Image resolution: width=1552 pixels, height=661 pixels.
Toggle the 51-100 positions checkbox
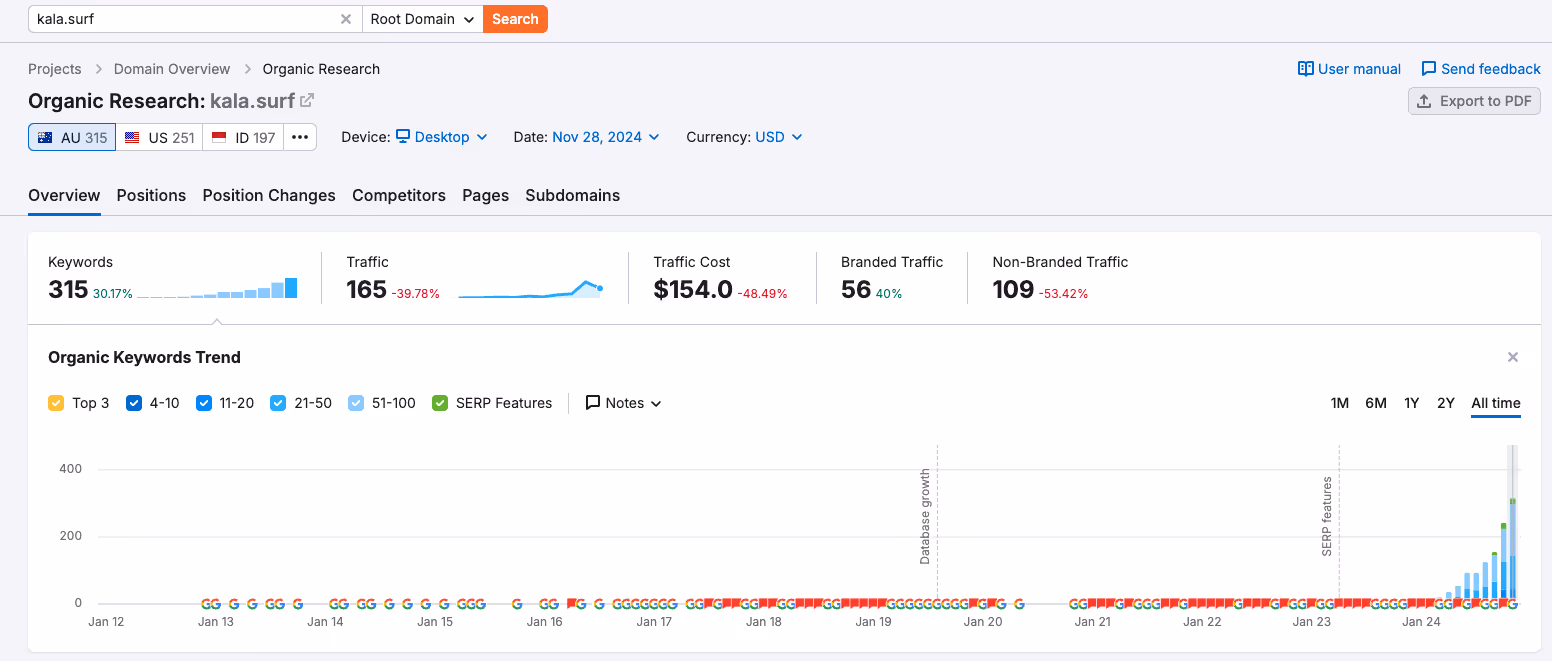[x=356, y=403]
